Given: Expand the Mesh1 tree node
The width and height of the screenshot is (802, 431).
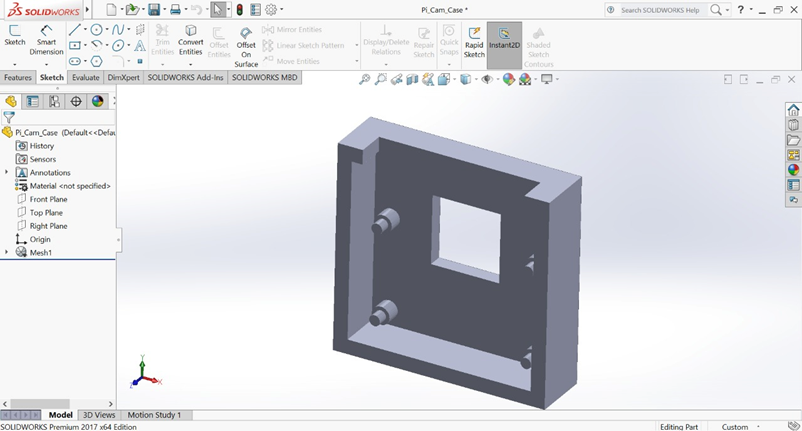Looking at the screenshot, I should (x=6, y=252).
